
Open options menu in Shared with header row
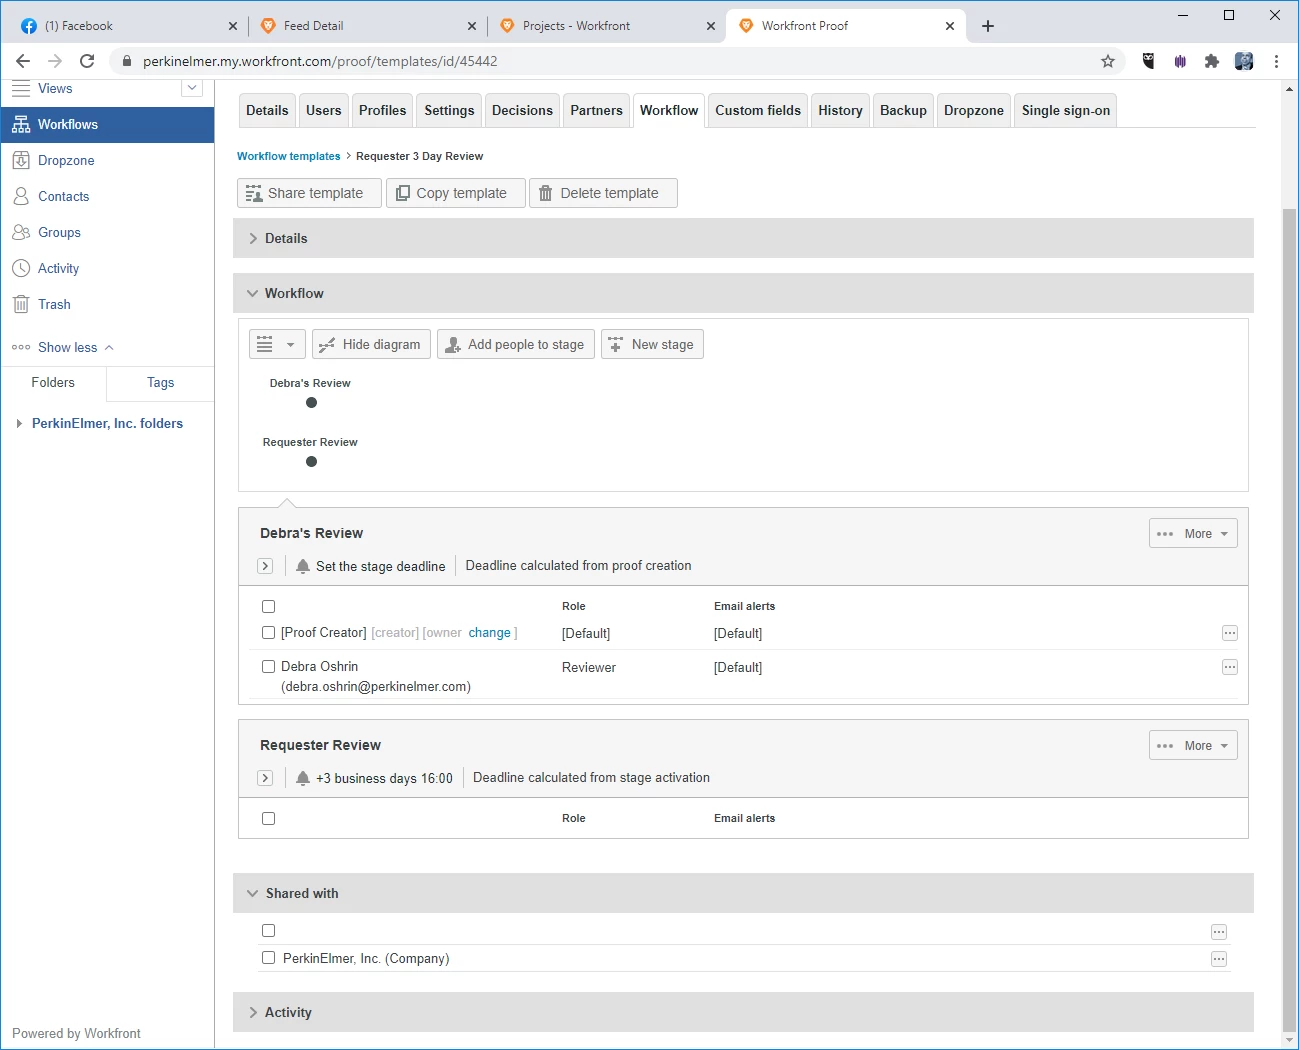pos(1219,932)
